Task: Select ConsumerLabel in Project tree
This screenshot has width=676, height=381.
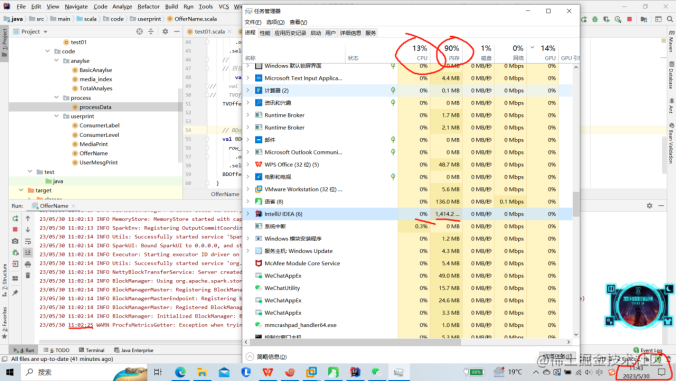Action: coord(99,125)
